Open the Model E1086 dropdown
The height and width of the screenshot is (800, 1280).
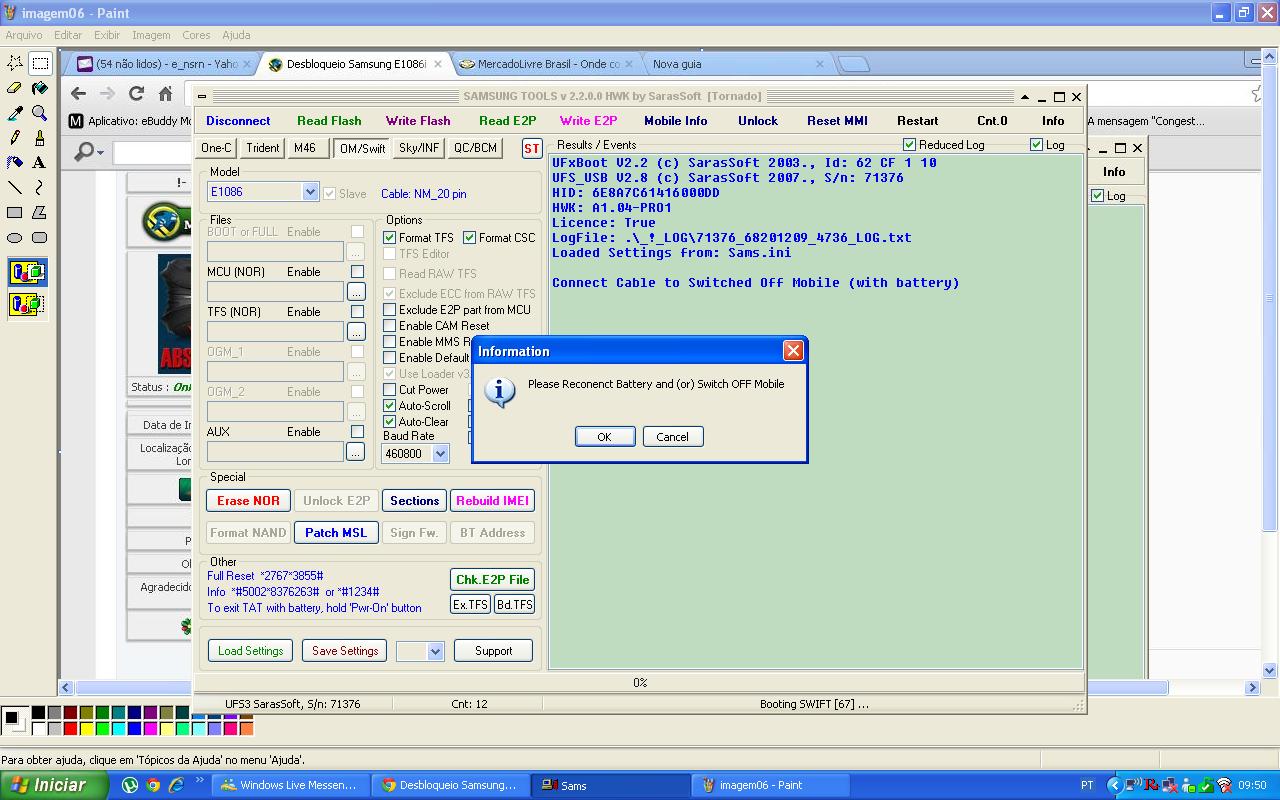tap(310, 192)
